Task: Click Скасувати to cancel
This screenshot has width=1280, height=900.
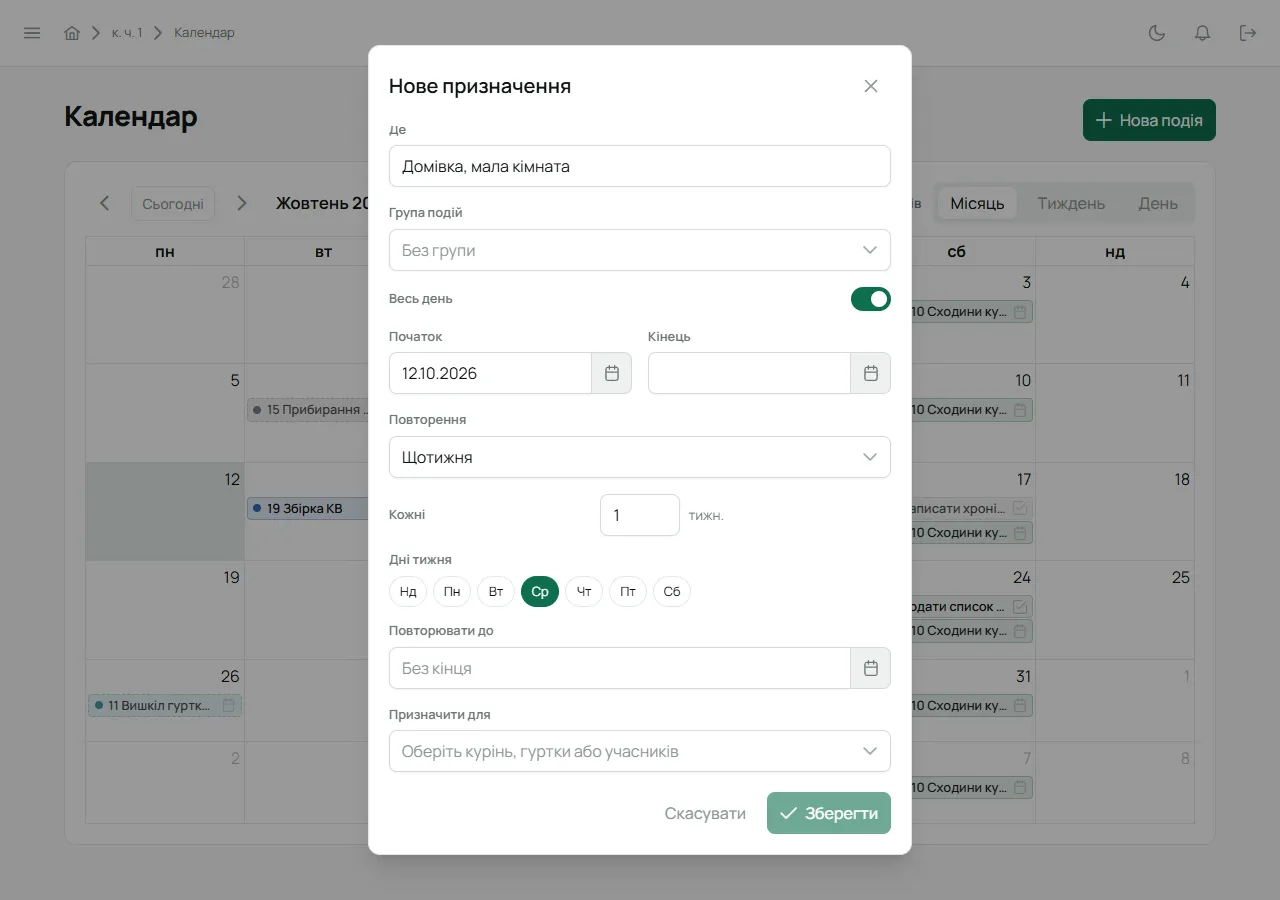Action: pyautogui.click(x=705, y=813)
